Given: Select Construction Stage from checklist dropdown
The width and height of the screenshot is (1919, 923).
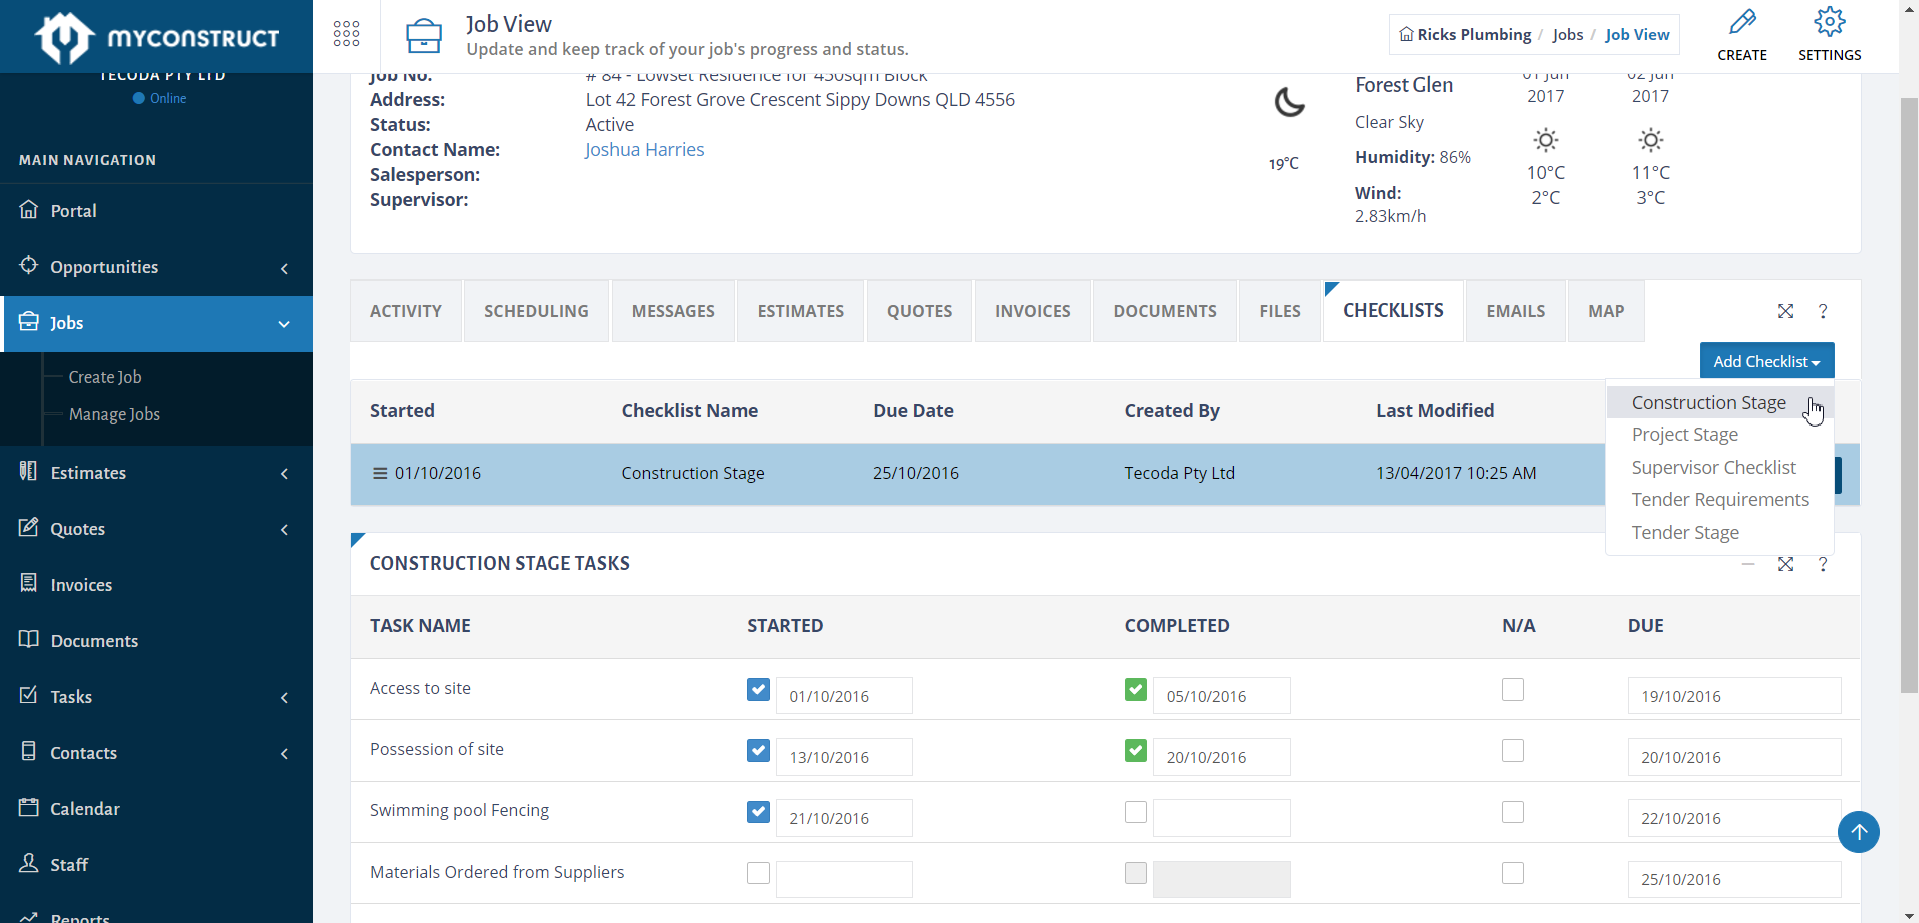Looking at the screenshot, I should (x=1720, y=402).
